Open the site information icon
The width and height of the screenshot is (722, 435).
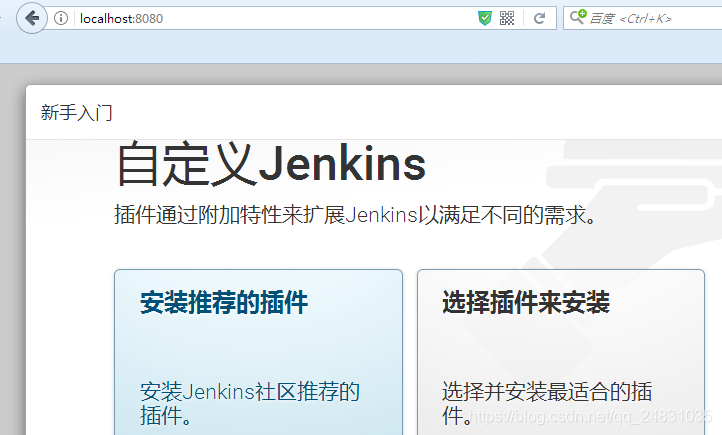[x=61, y=18]
